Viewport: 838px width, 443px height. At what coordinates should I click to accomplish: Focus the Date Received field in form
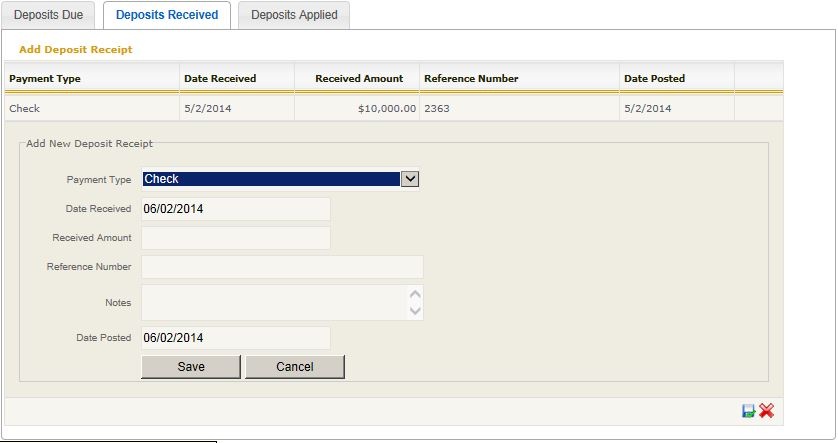point(235,209)
